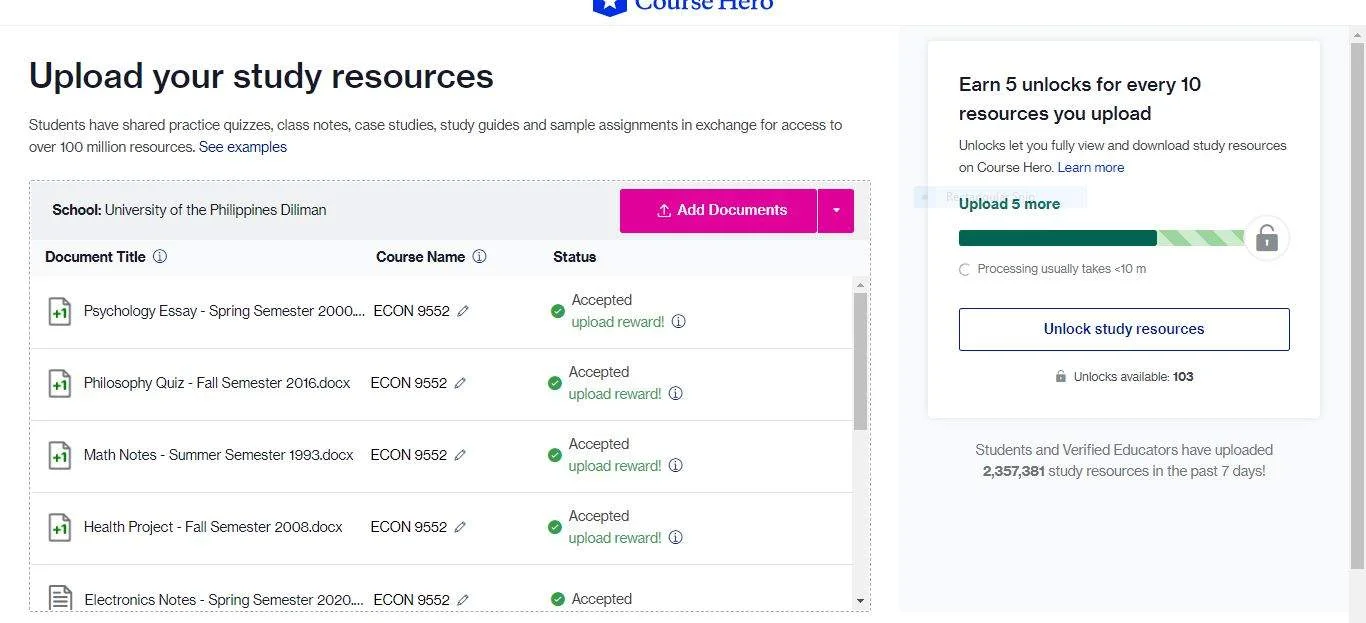Viewport: 1366px width, 623px height.
Task: Click the +1 document icon for Health Project
Action: pyautogui.click(x=60, y=528)
